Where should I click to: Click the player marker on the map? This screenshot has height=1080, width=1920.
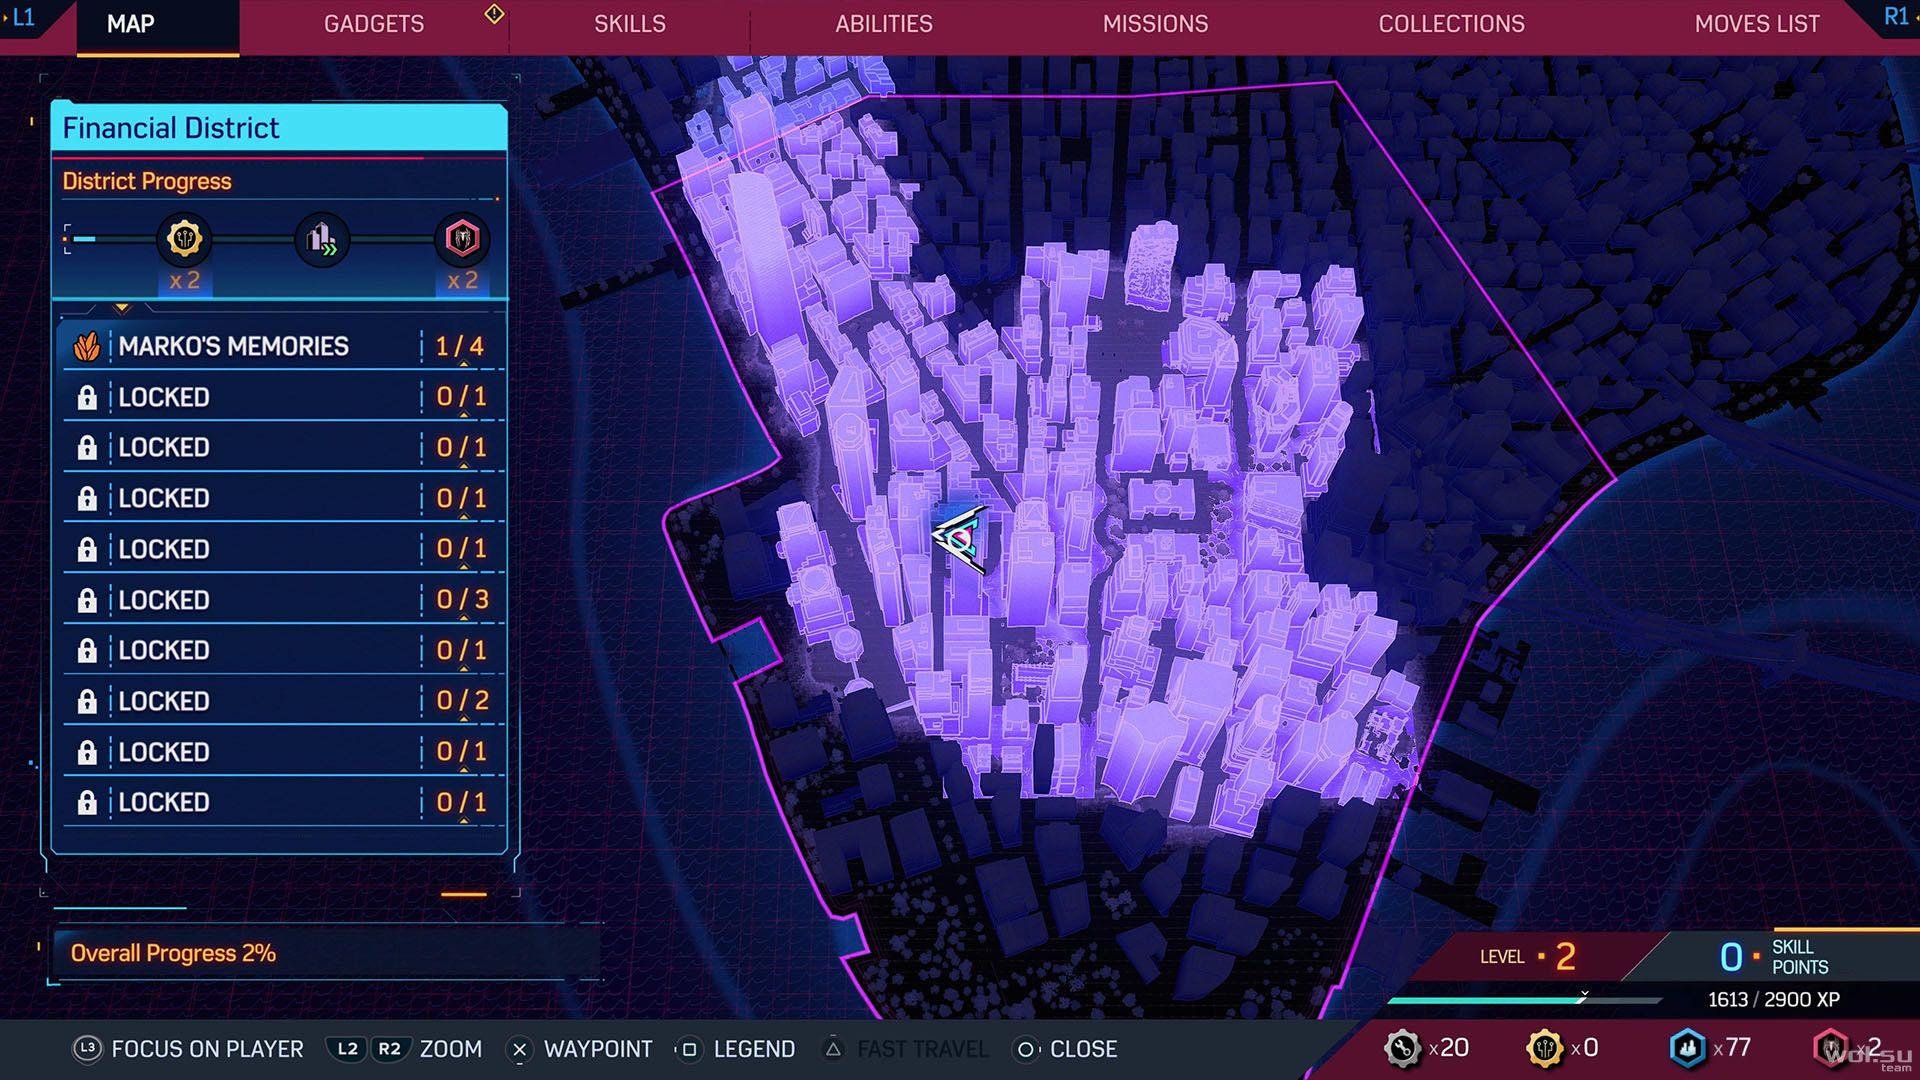[x=960, y=539]
